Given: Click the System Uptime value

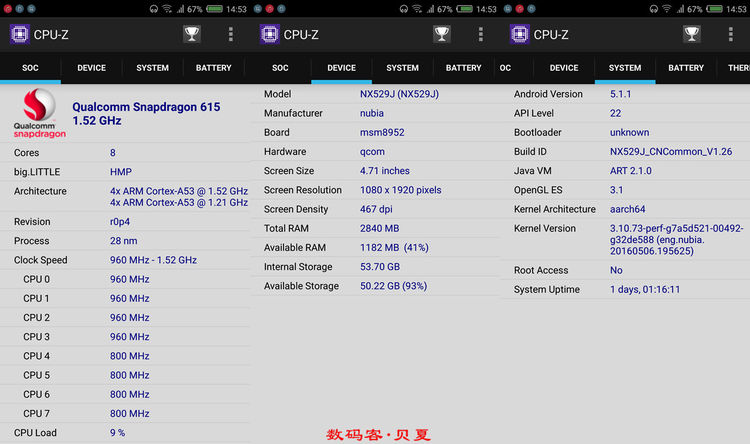Looking at the screenshot, I should click(x=645, y=289).
